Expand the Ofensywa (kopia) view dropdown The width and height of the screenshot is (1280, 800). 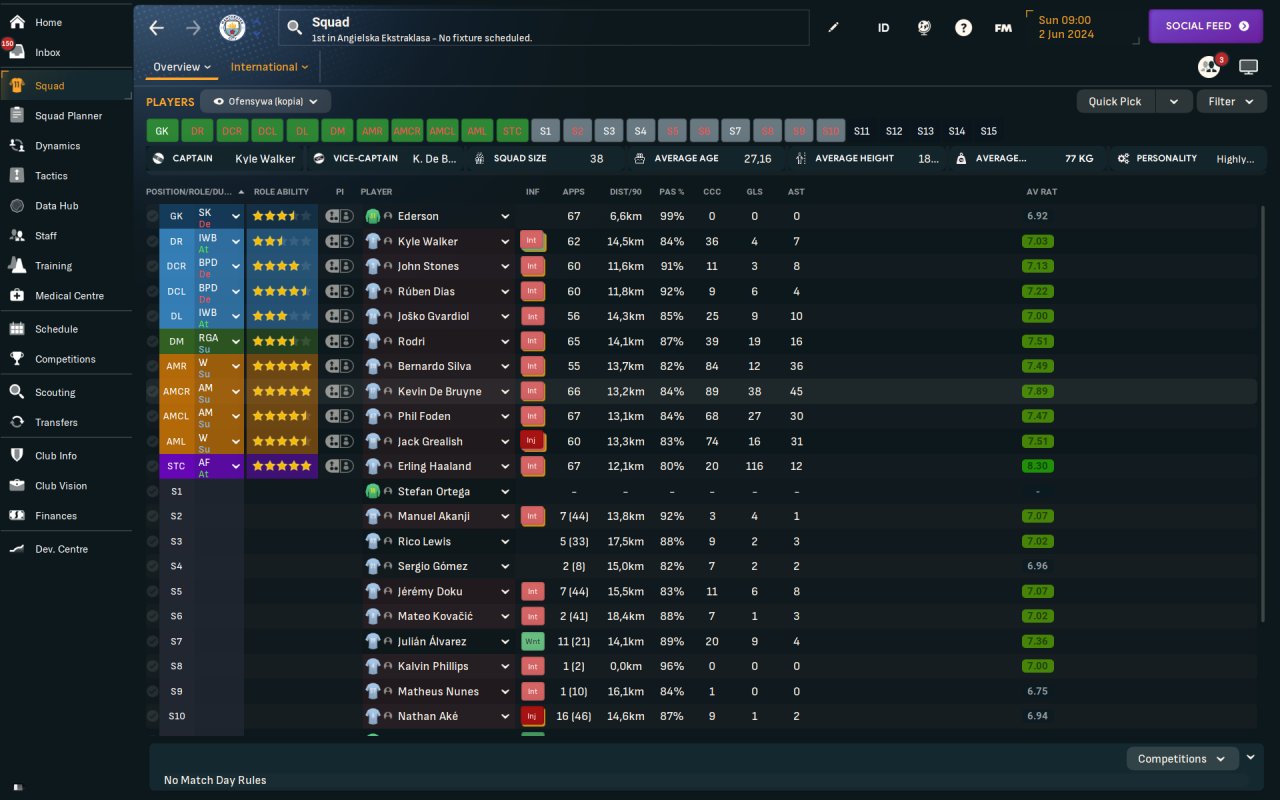(266, 102)
